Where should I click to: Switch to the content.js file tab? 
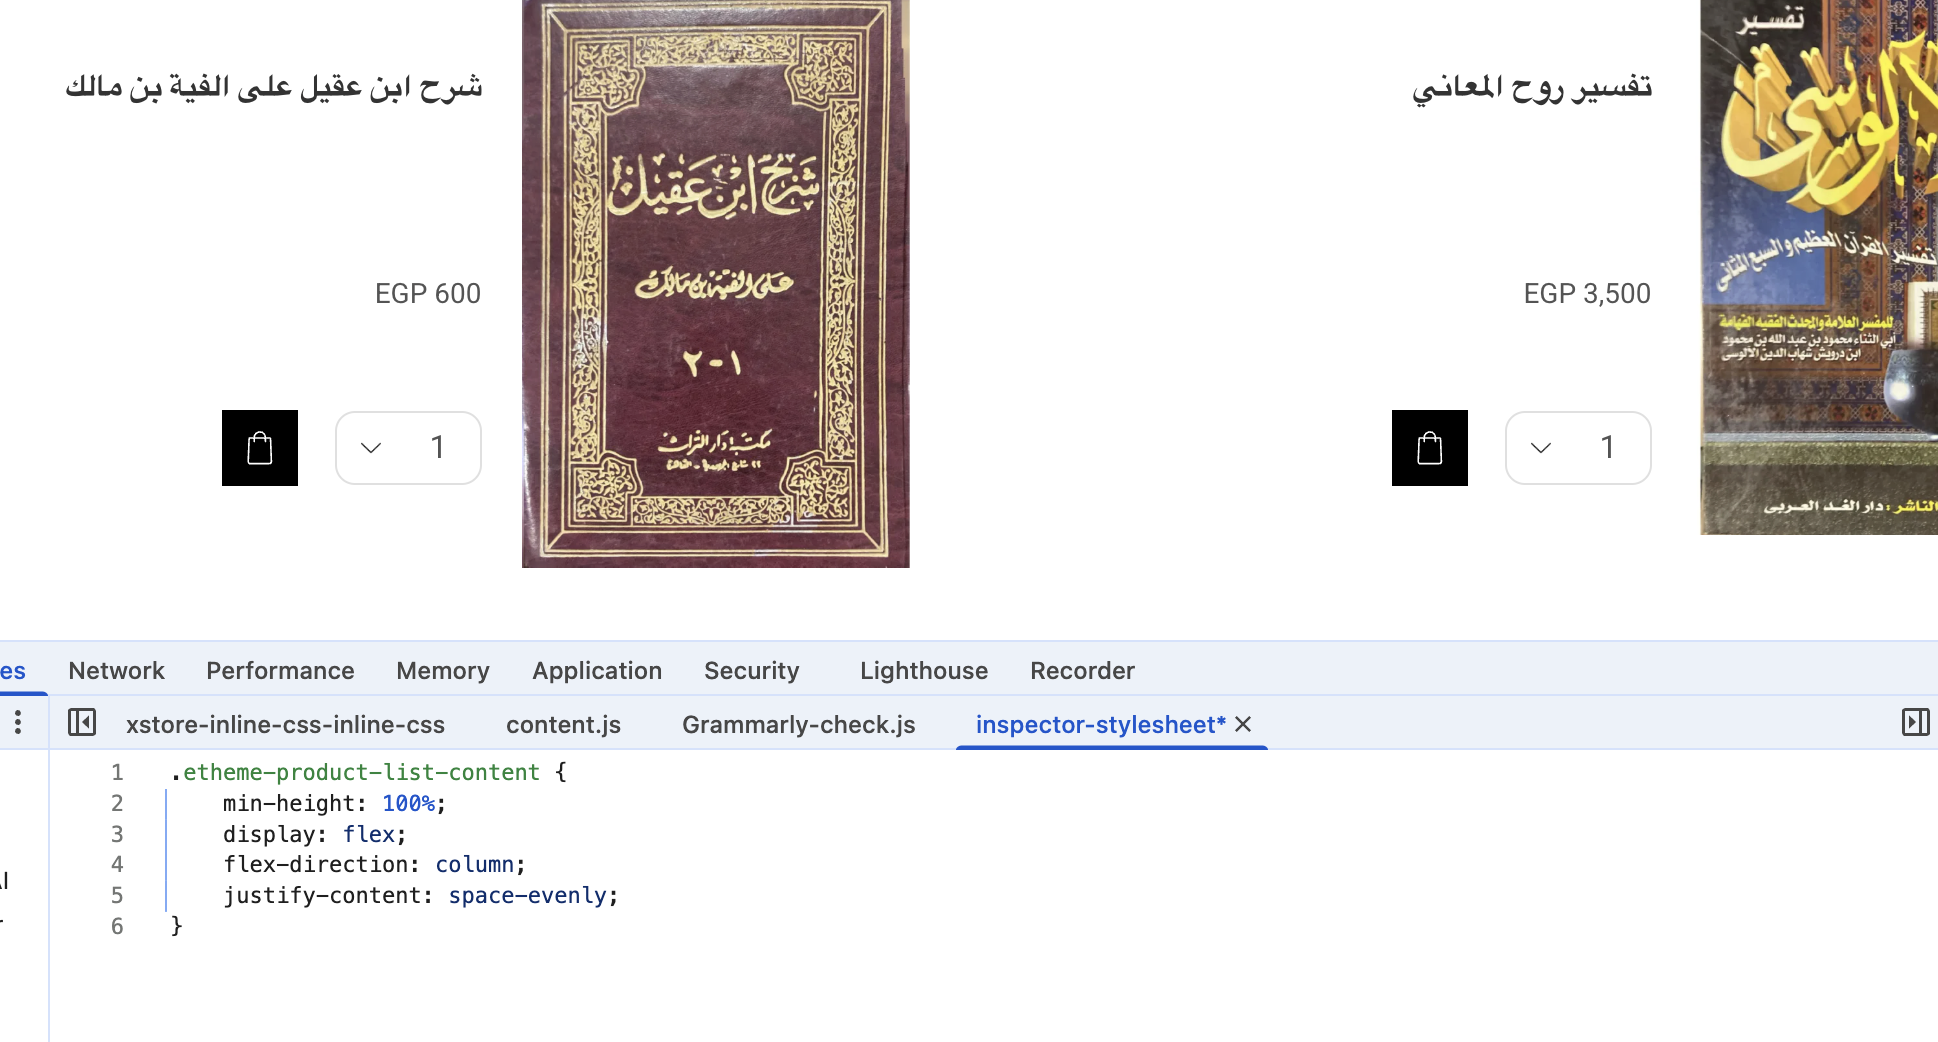563,725
